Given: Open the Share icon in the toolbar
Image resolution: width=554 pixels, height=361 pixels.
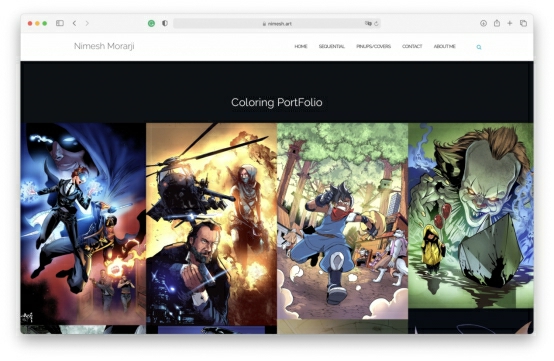Looking at the screenshot, I should coord(497,23).
